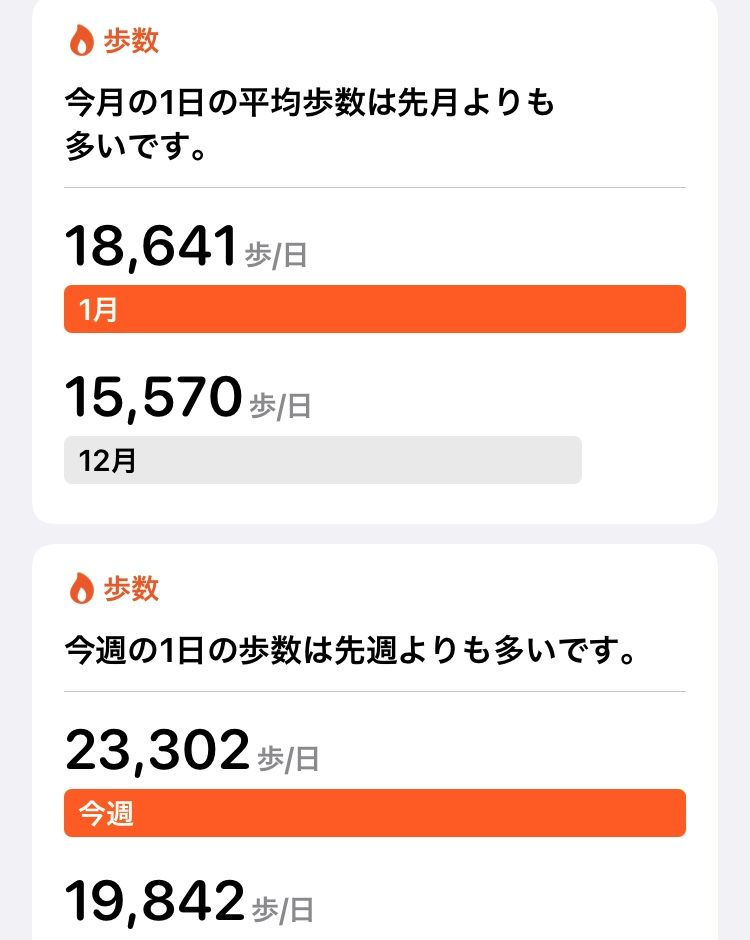
Task: Tap the flame icon in monthly steps card
Action: pyautogui.click(x=82, y=41)
